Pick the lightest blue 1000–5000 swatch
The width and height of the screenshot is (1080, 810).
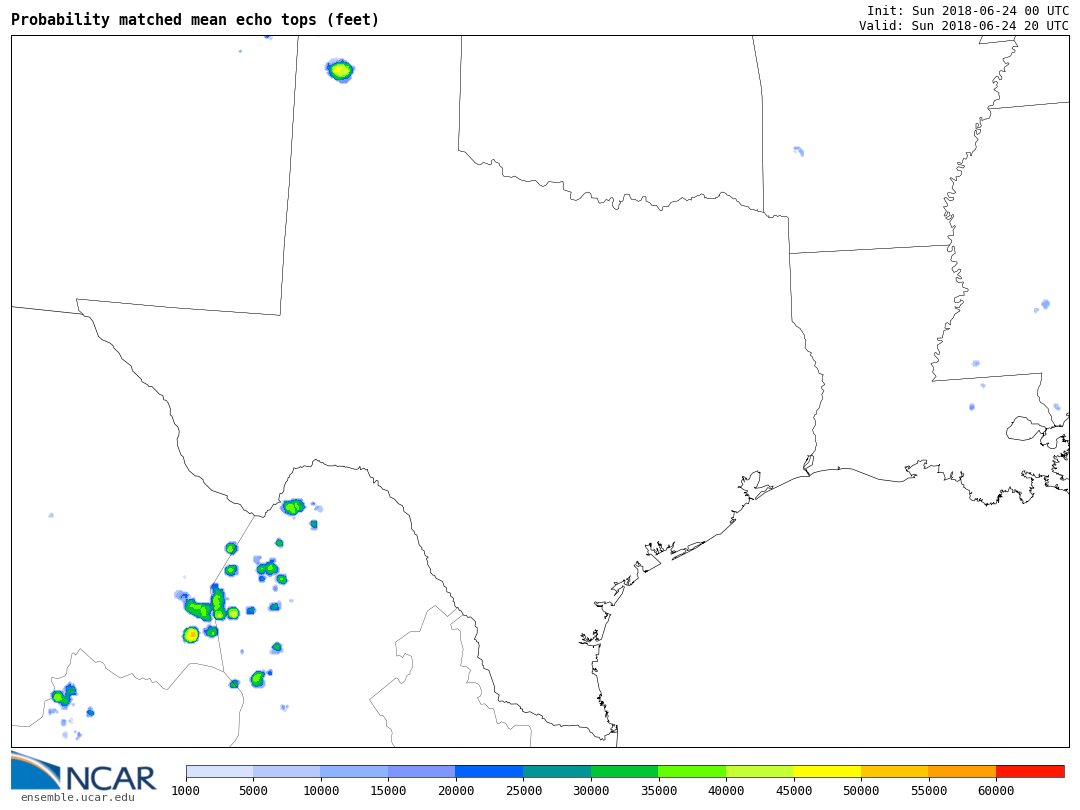pos(219,772)
